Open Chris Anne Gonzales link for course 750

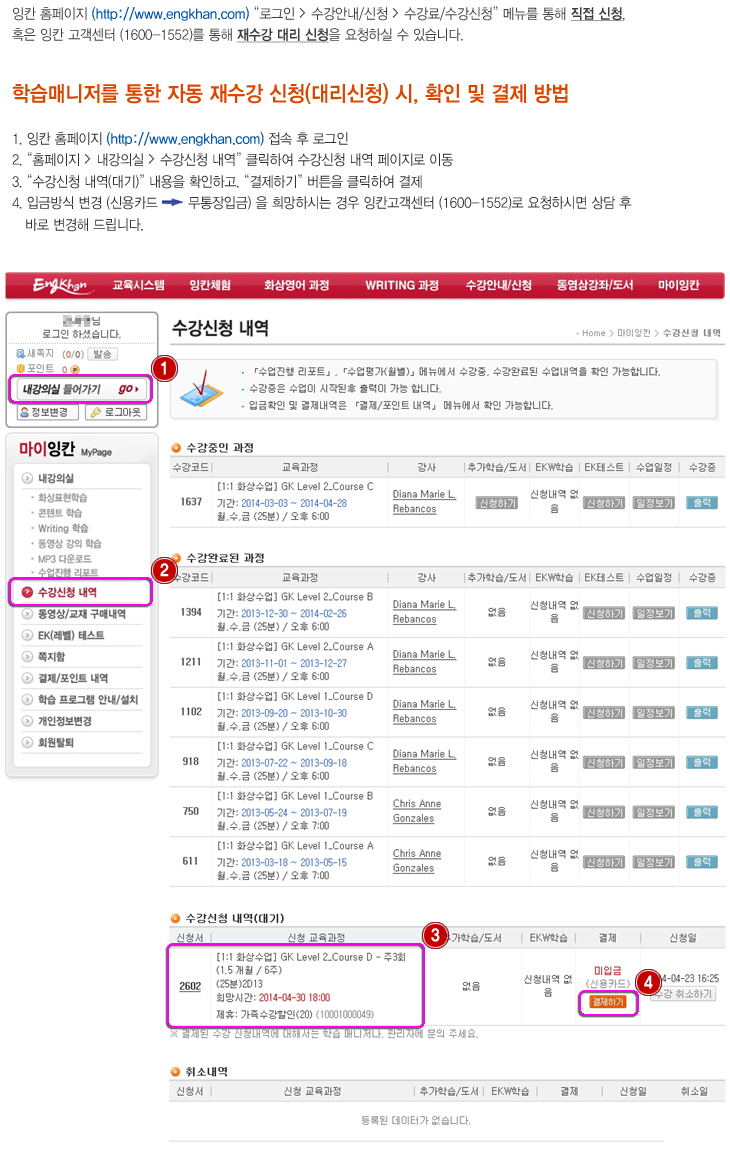pos(417,812)
